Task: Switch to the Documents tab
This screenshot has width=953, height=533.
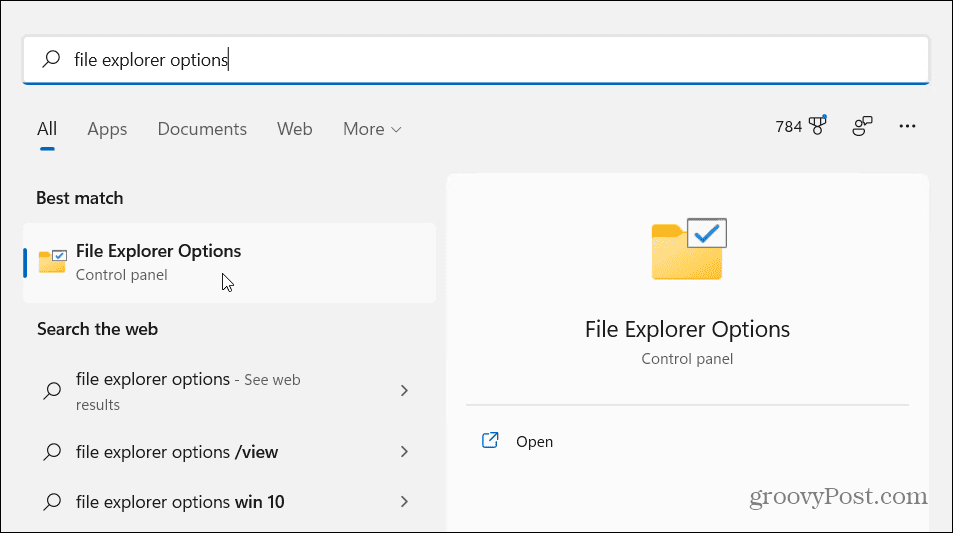Action: click(202, 129)
